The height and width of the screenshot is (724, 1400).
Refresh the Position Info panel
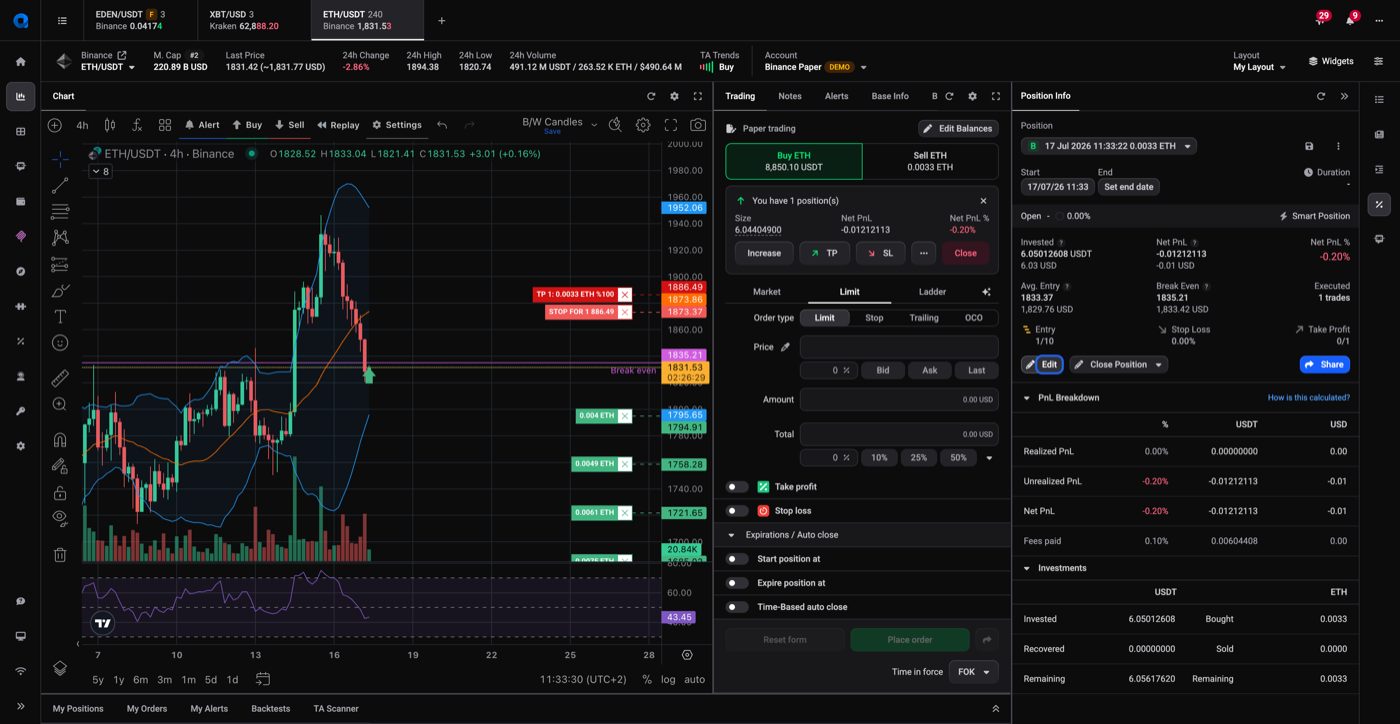(1321, 96)
